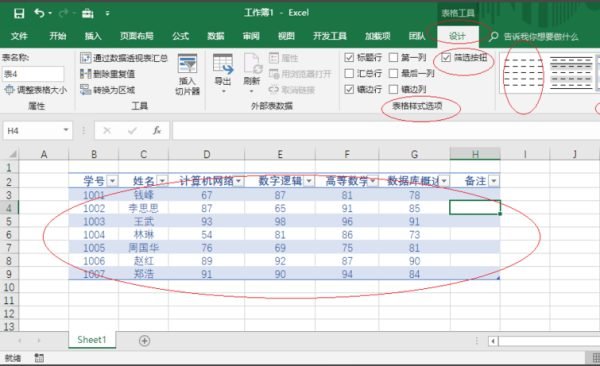
Task: Switch to the 团队 ribbon tab
Action: [x=417, y=36]
